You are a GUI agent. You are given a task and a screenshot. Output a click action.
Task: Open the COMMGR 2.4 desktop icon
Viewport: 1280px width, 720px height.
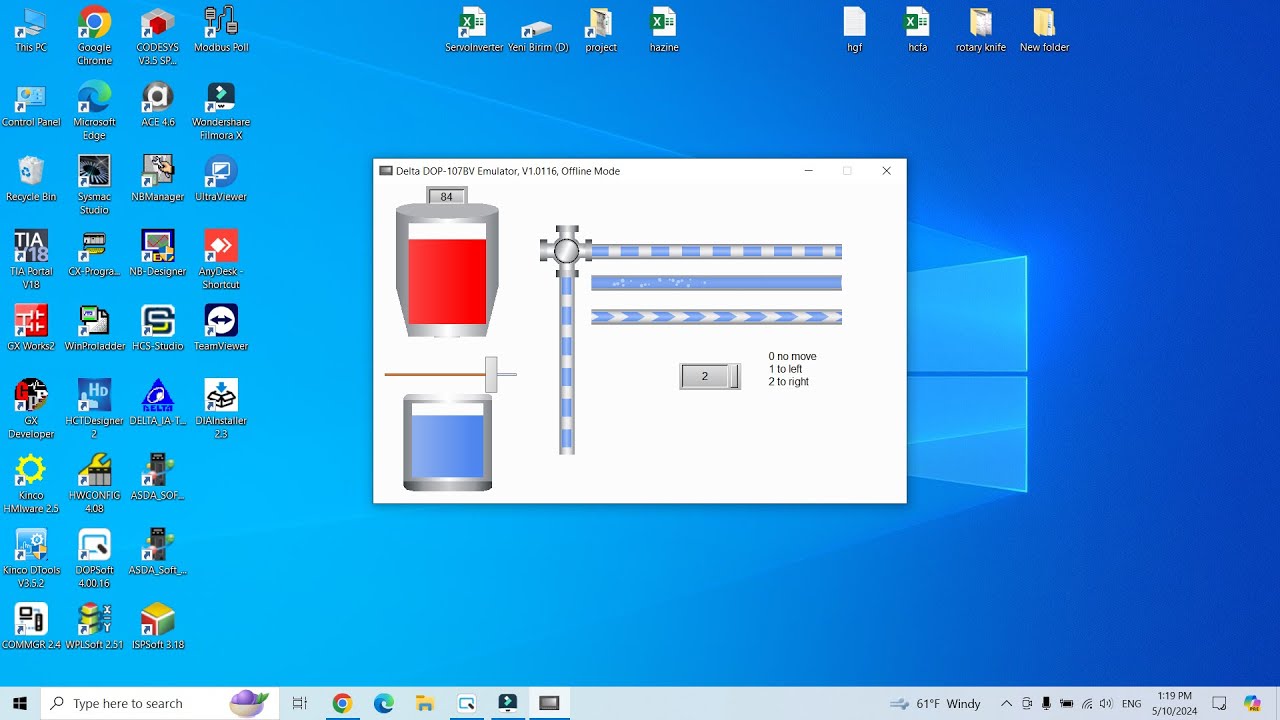coord(31,627)
